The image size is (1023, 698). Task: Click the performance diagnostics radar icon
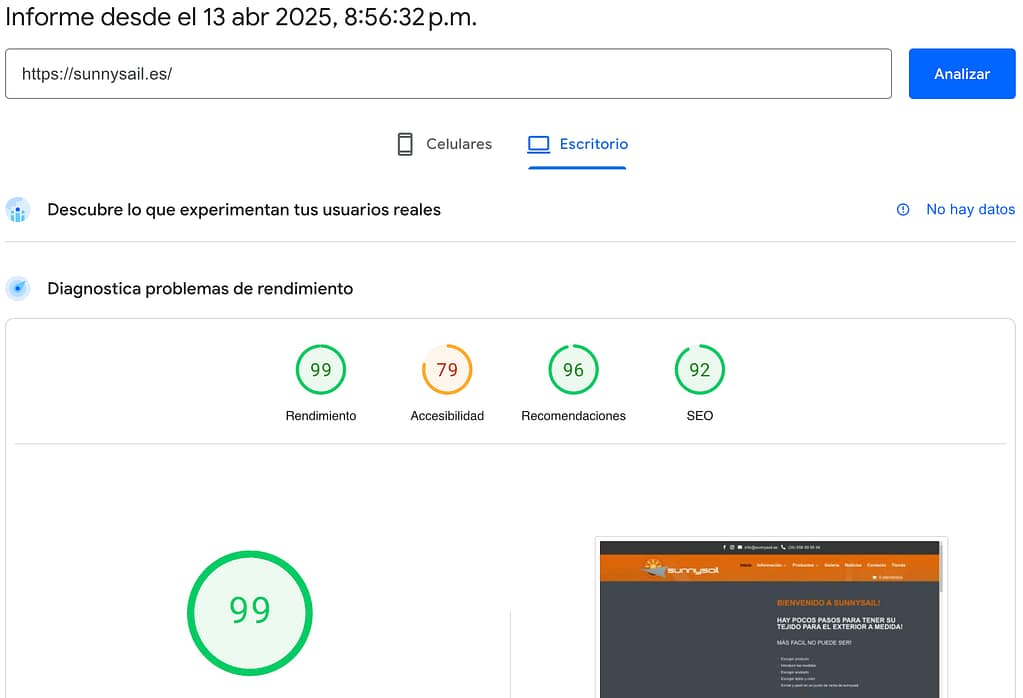point(18,289)
